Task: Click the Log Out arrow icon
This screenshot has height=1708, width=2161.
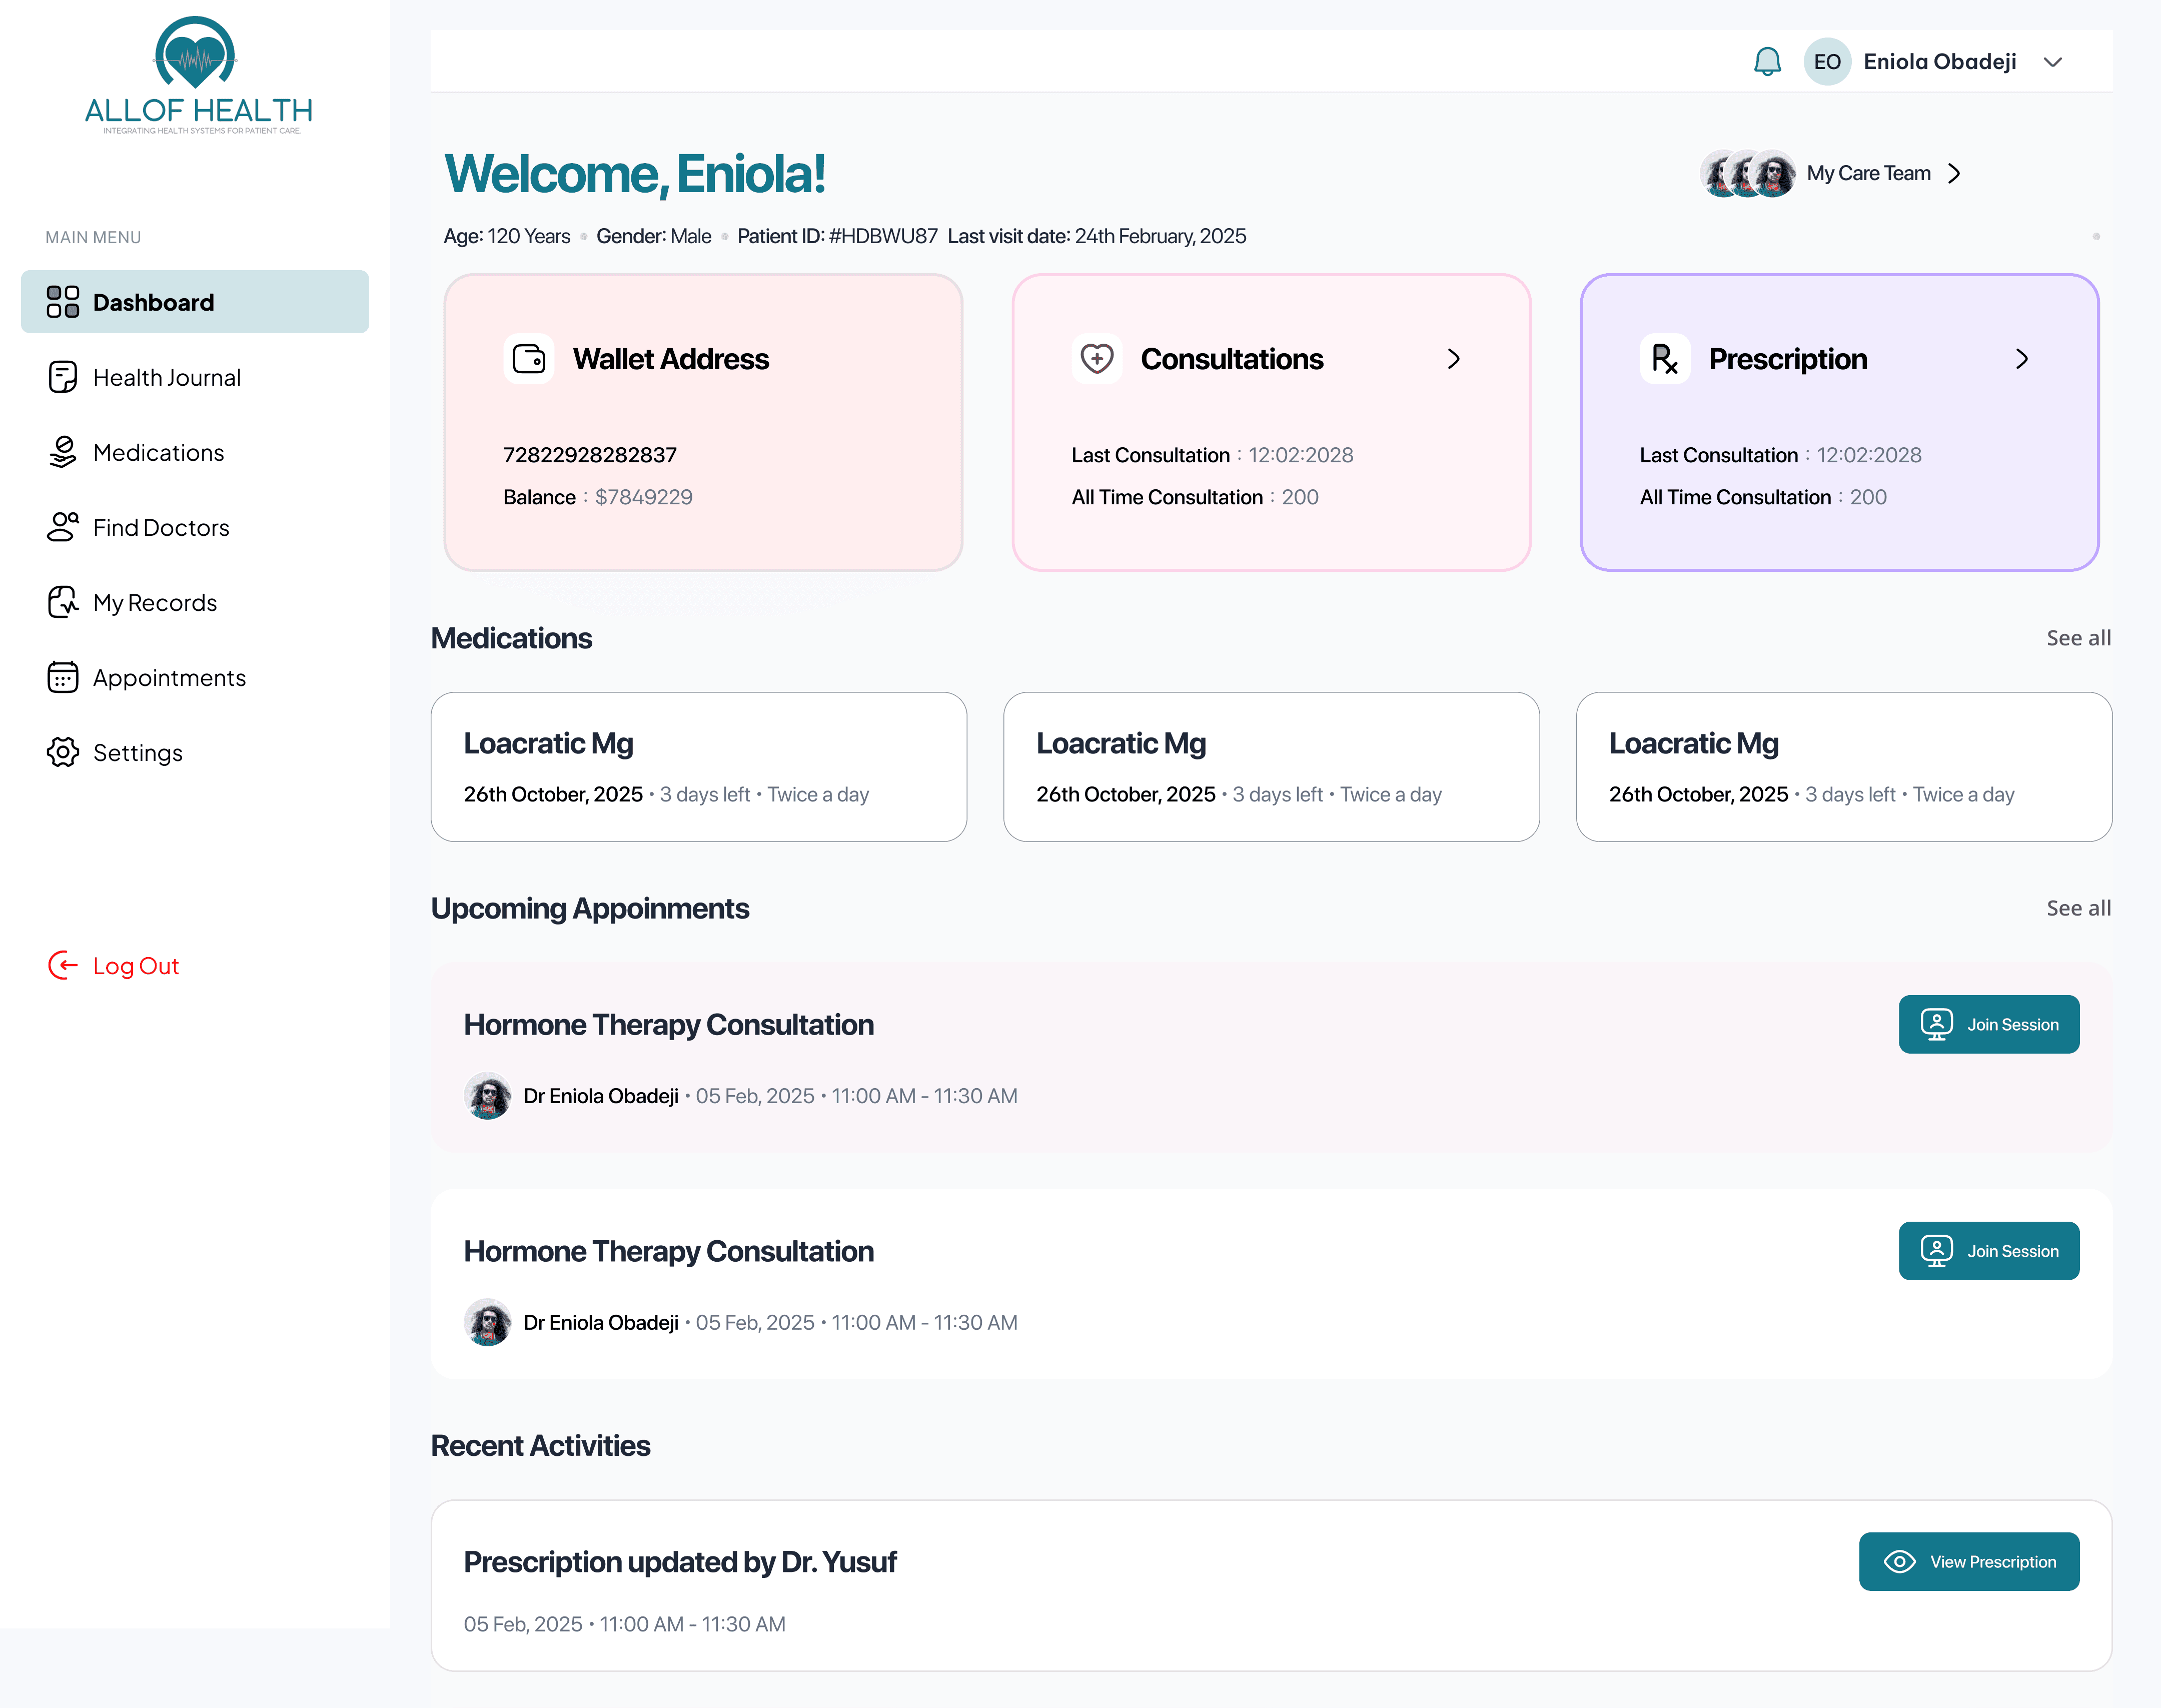Action: [x=62, y=965]
